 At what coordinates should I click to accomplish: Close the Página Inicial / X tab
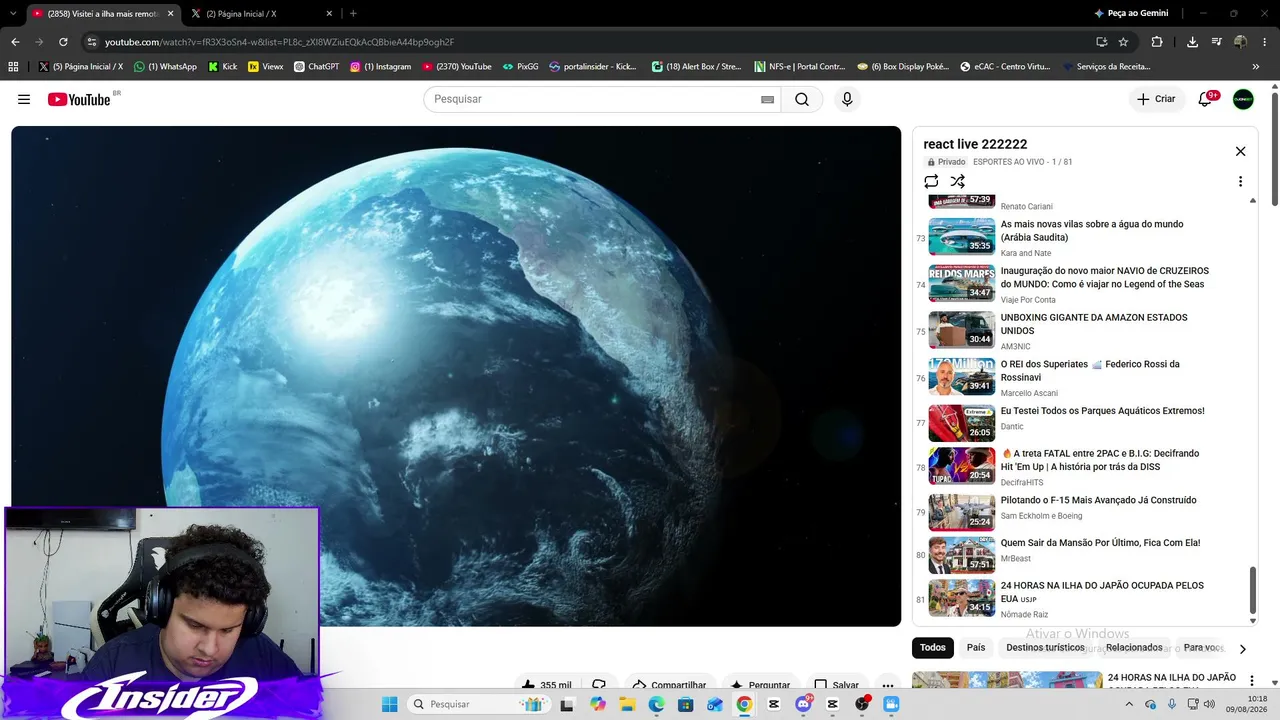click(x=329, y=14)
